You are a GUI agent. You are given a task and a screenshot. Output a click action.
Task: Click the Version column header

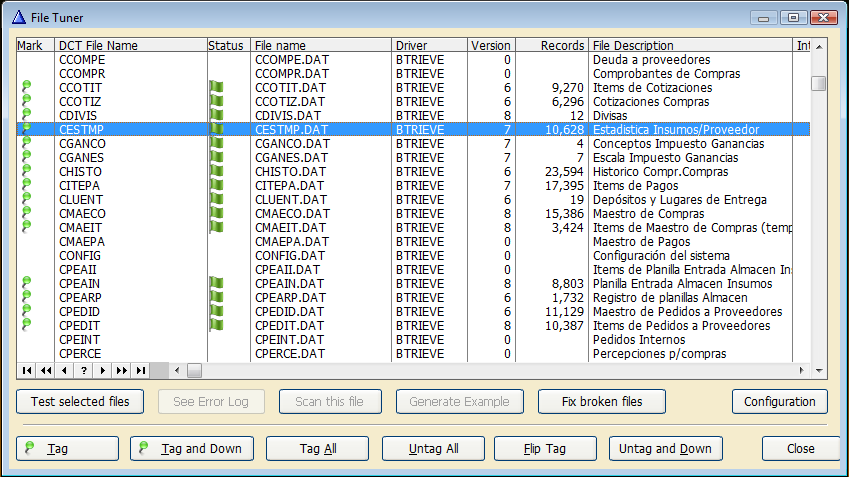click(x=491, y=45)
